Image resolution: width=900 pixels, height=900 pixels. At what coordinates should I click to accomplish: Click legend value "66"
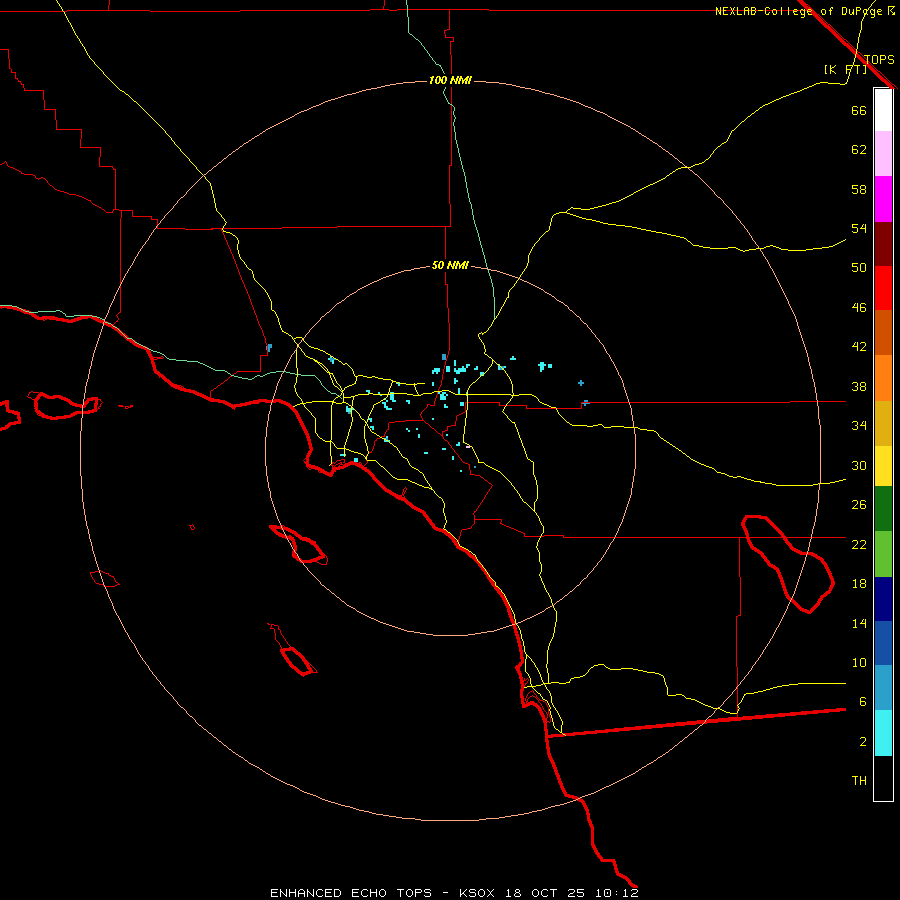tap(859, 110)
